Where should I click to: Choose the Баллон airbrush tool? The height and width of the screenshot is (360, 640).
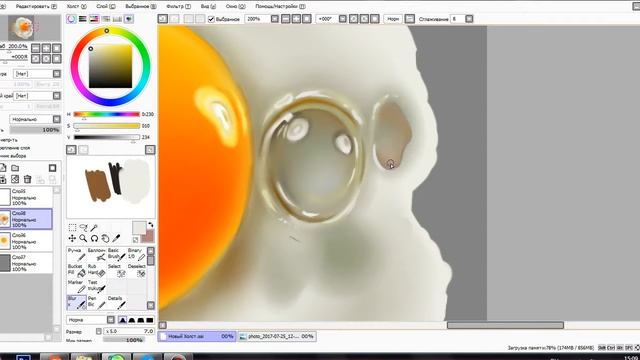pos(96,254)
